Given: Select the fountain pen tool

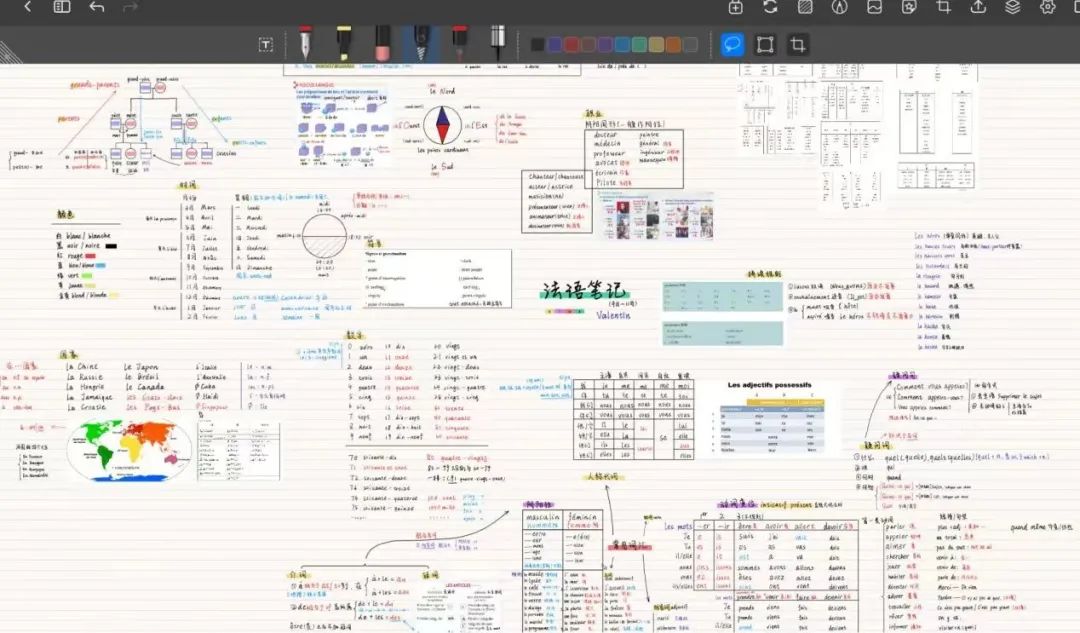Looking at the screenshot, I should coord(305,43).
